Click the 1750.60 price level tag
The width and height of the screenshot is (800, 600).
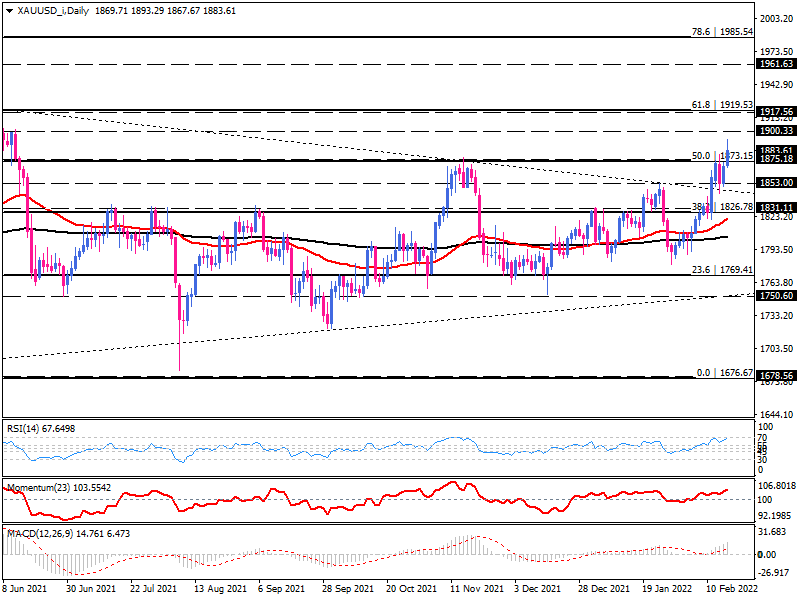(x=776, y=296)
